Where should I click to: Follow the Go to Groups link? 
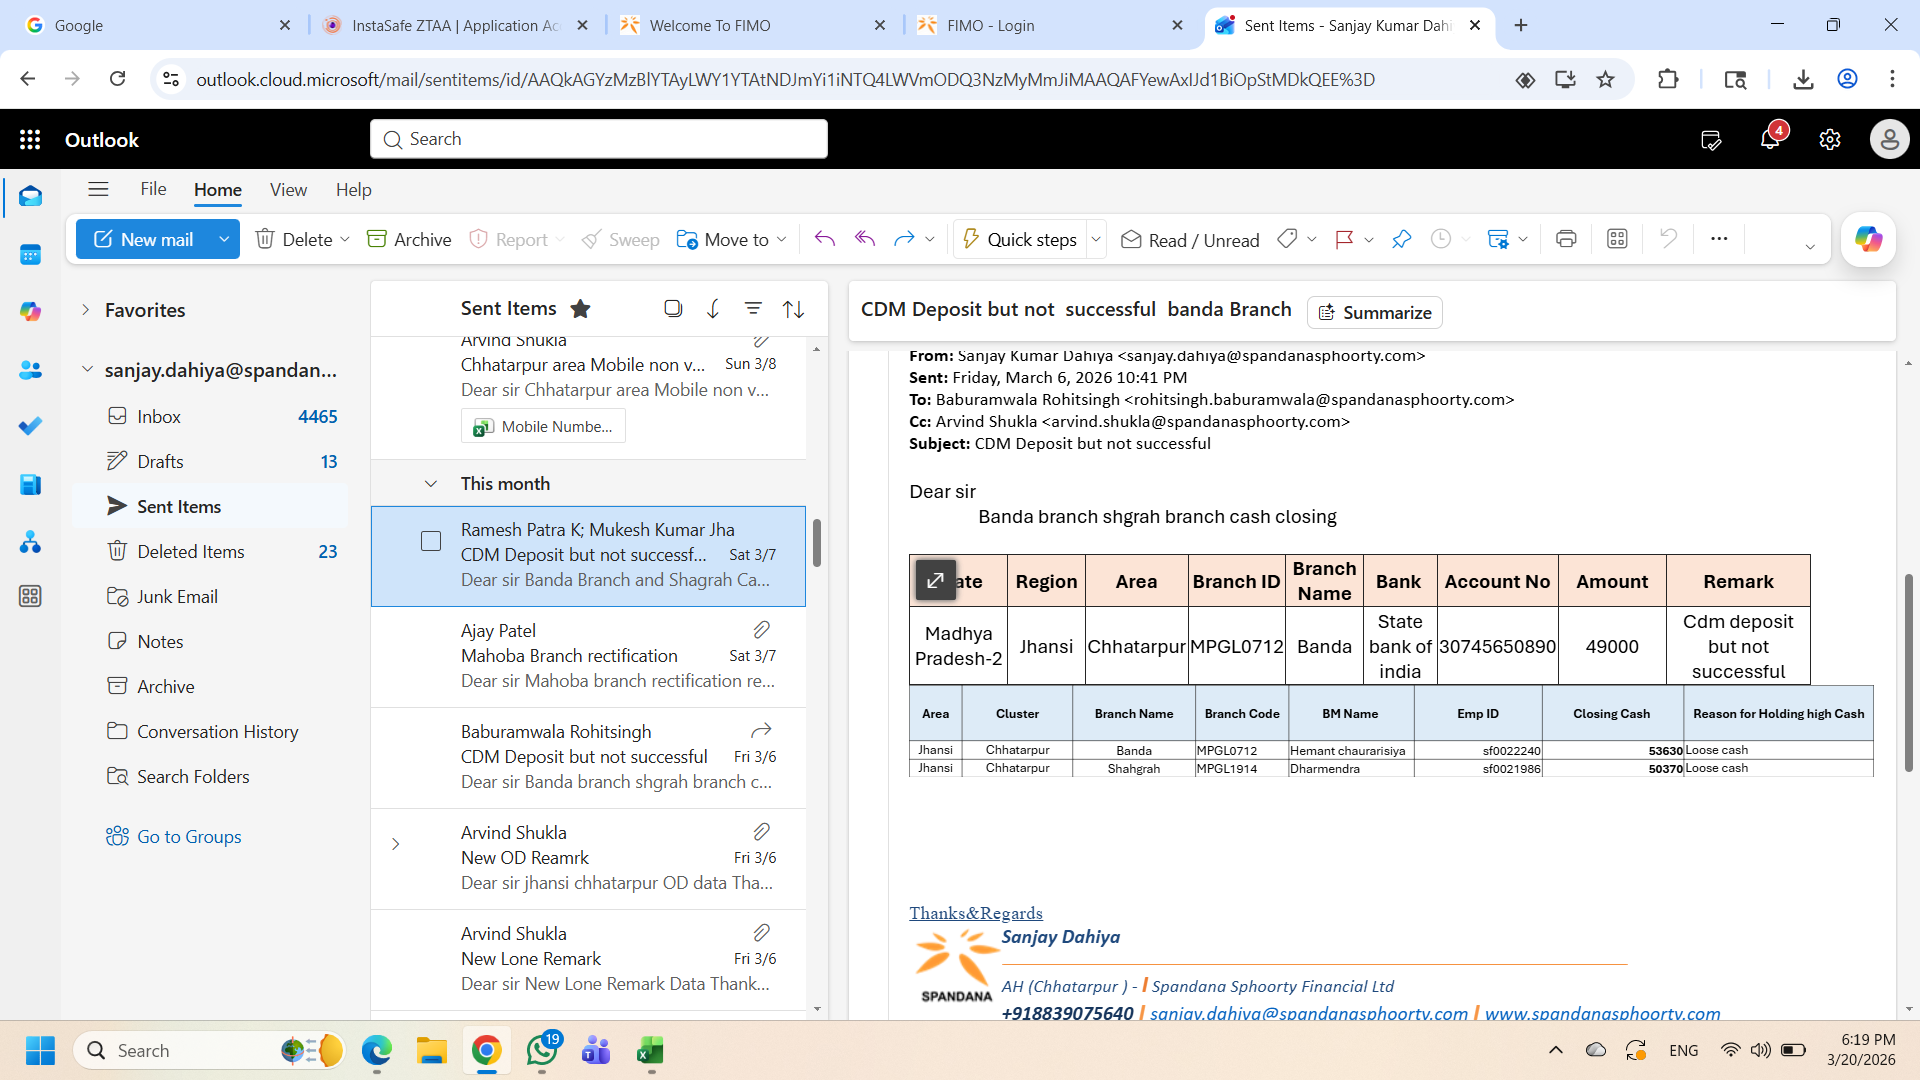(189, 837)
